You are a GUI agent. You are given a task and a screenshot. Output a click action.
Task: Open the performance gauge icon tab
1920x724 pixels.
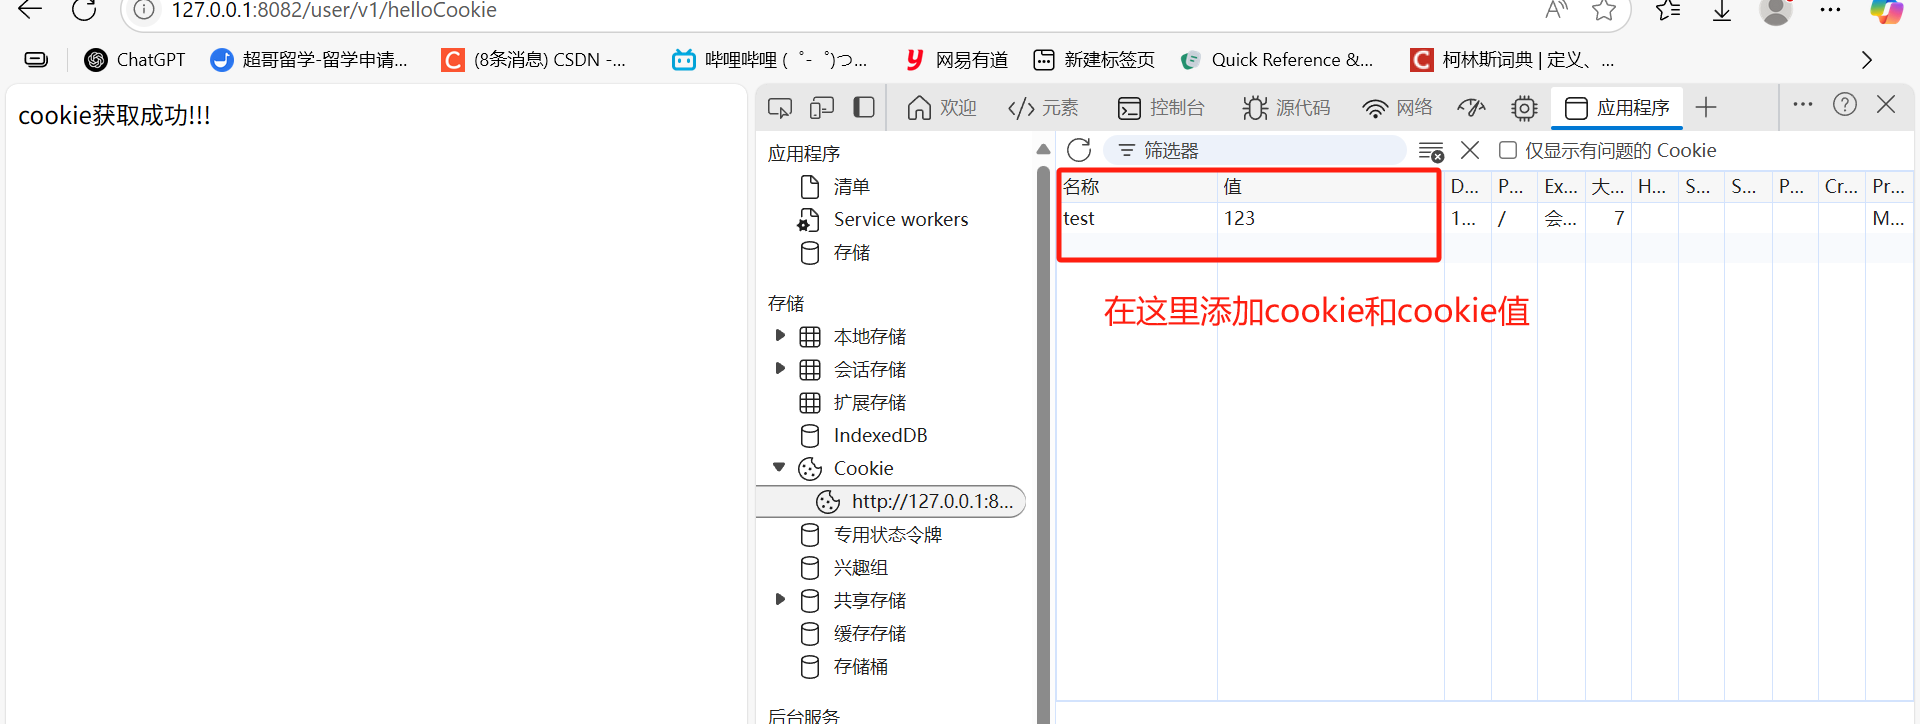[1471, 108]
